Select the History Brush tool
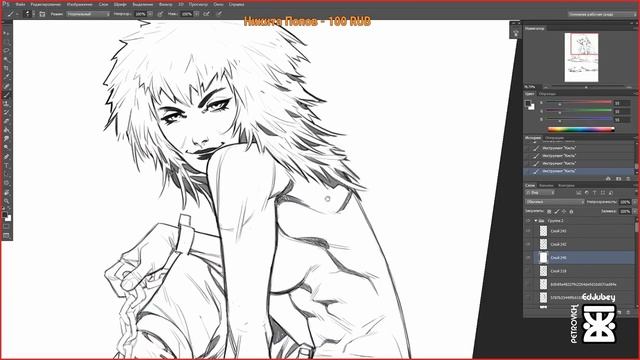Viewport: 640px width, 360px height. pyautogui.click(x=6, y=112)
